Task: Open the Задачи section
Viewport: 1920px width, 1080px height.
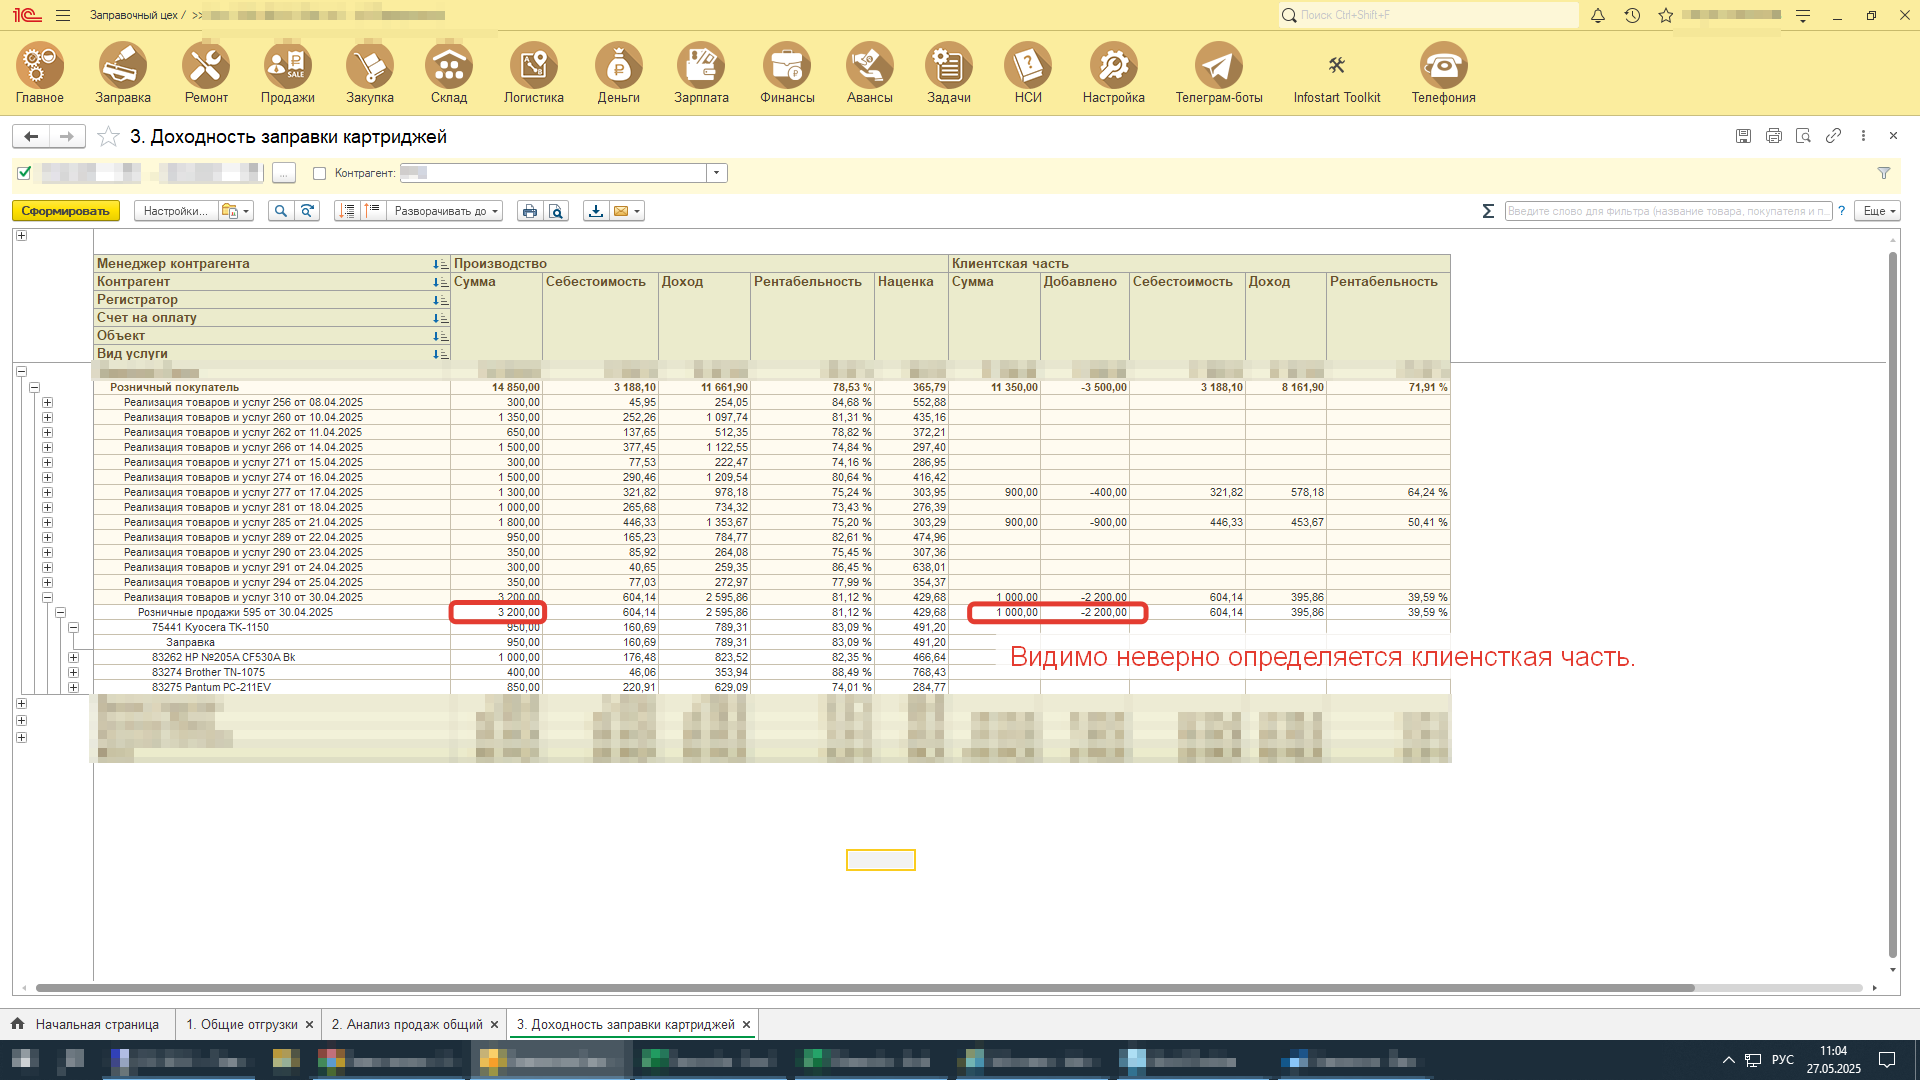Action: 949,73
